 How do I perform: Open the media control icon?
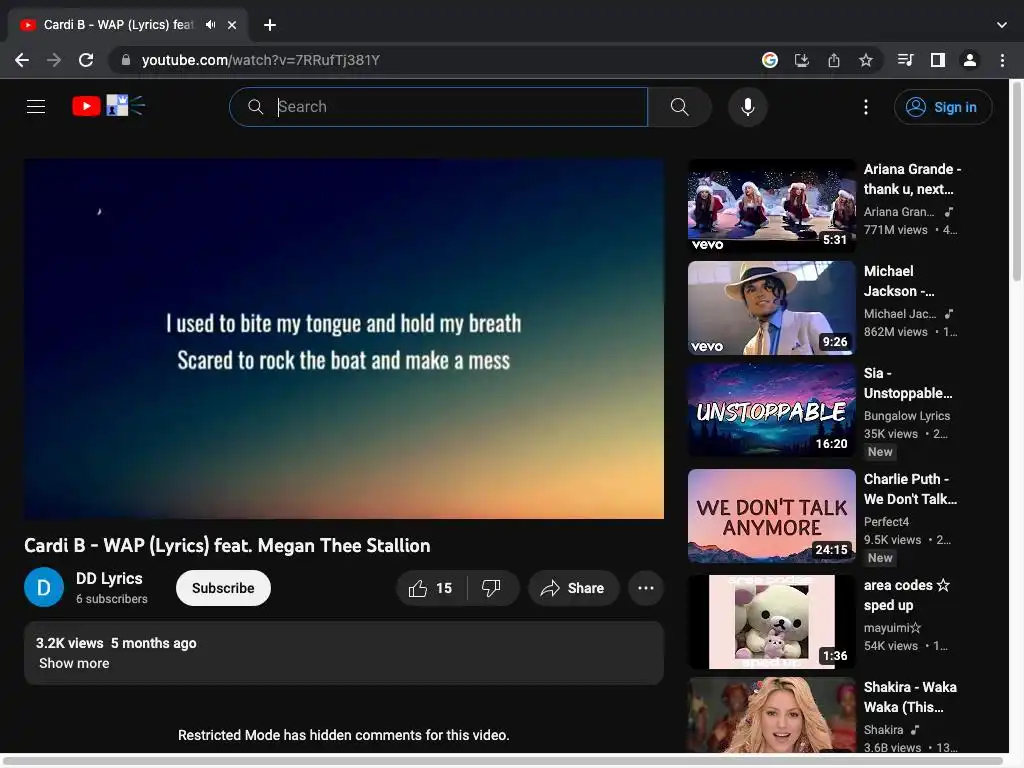click(x=905, y=60)
